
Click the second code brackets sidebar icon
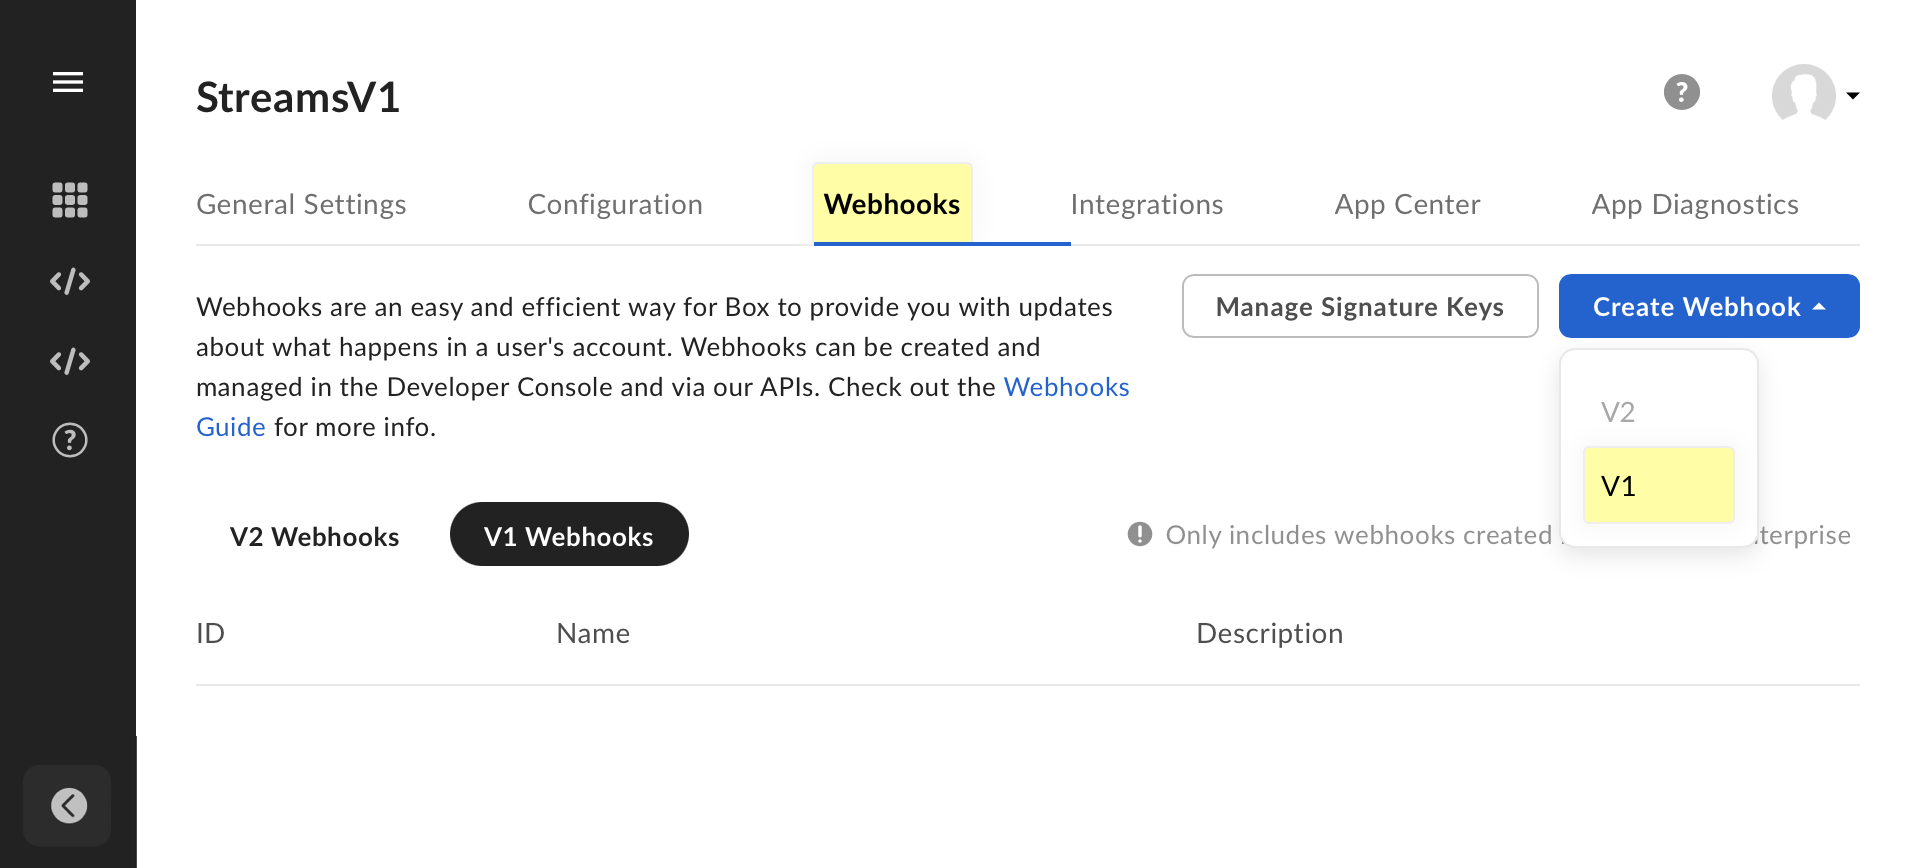click(x=70, y=361)
